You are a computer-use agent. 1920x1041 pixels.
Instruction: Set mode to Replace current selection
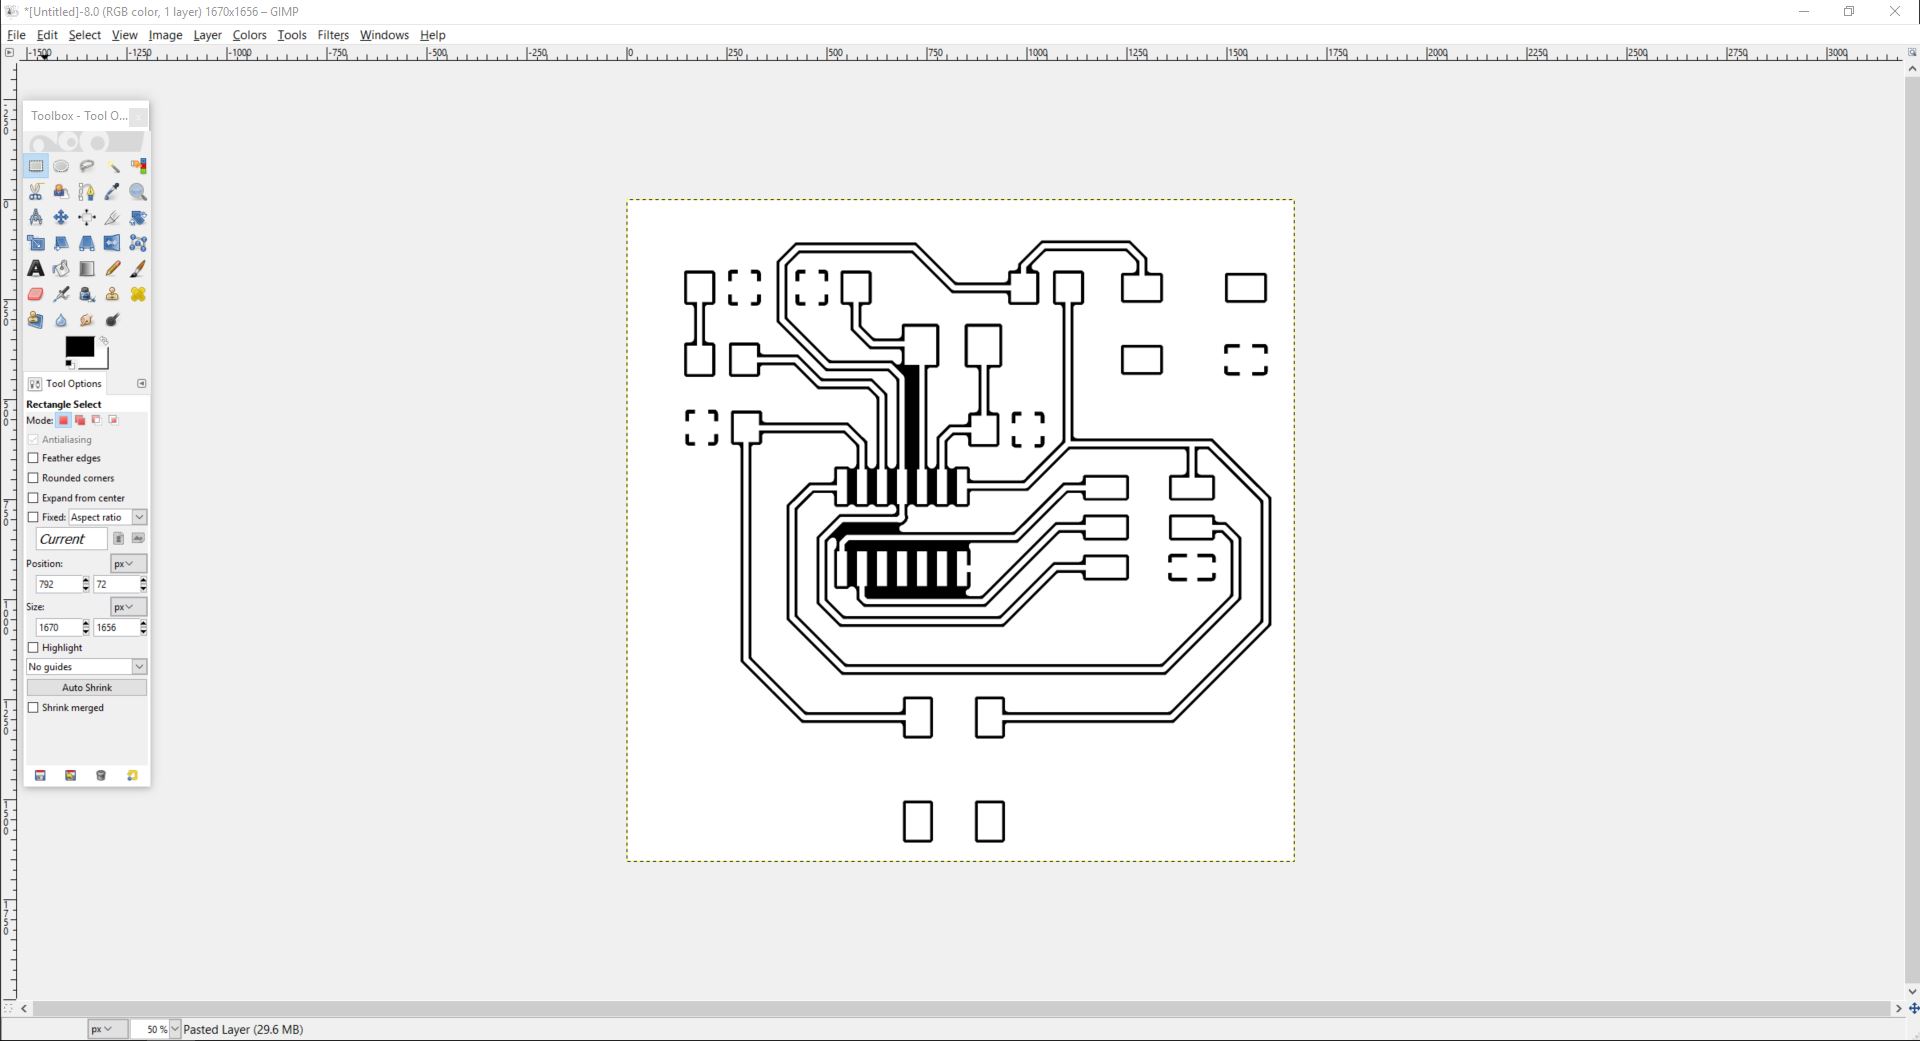click(x=64, y=420)
